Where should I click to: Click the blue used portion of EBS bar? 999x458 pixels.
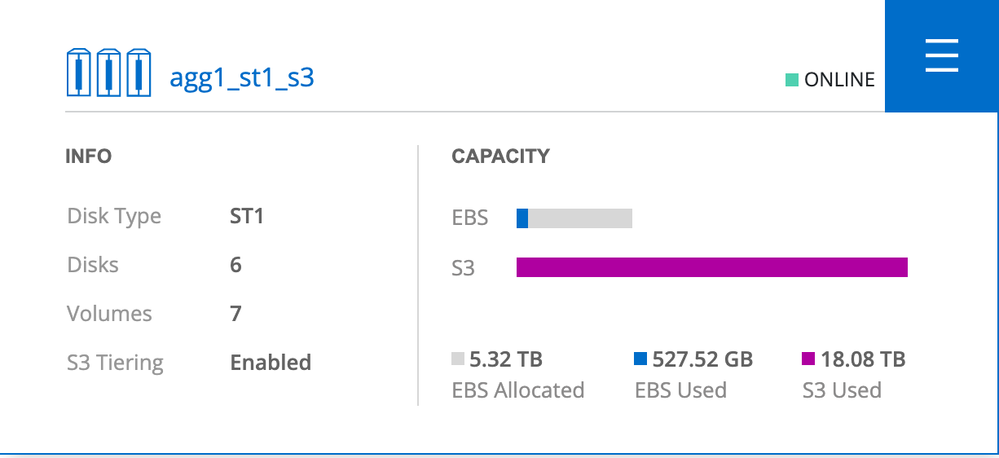522,218
